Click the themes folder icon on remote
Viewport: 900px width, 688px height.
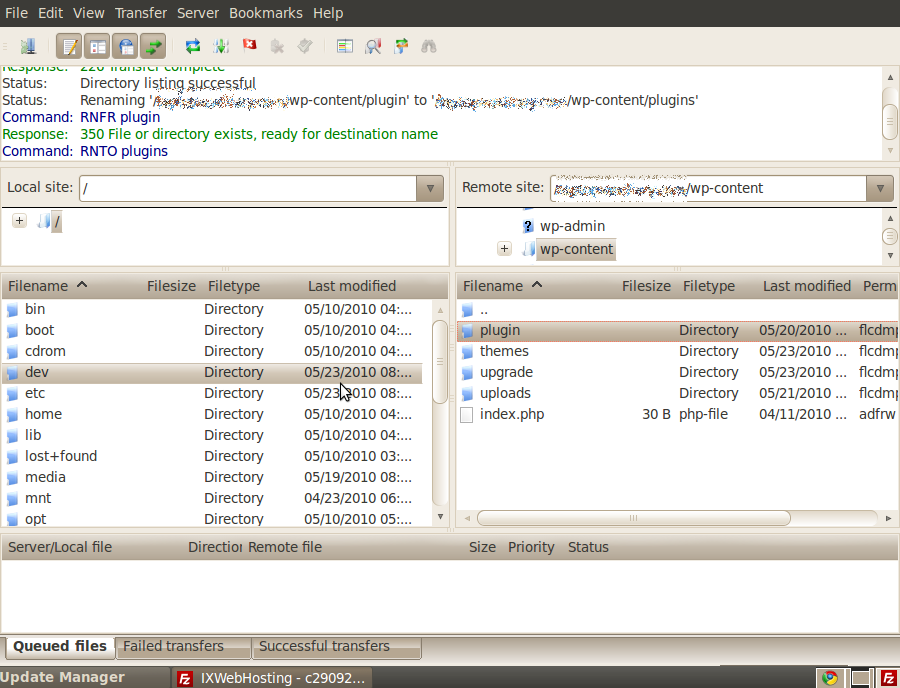[x=467, y=352]
